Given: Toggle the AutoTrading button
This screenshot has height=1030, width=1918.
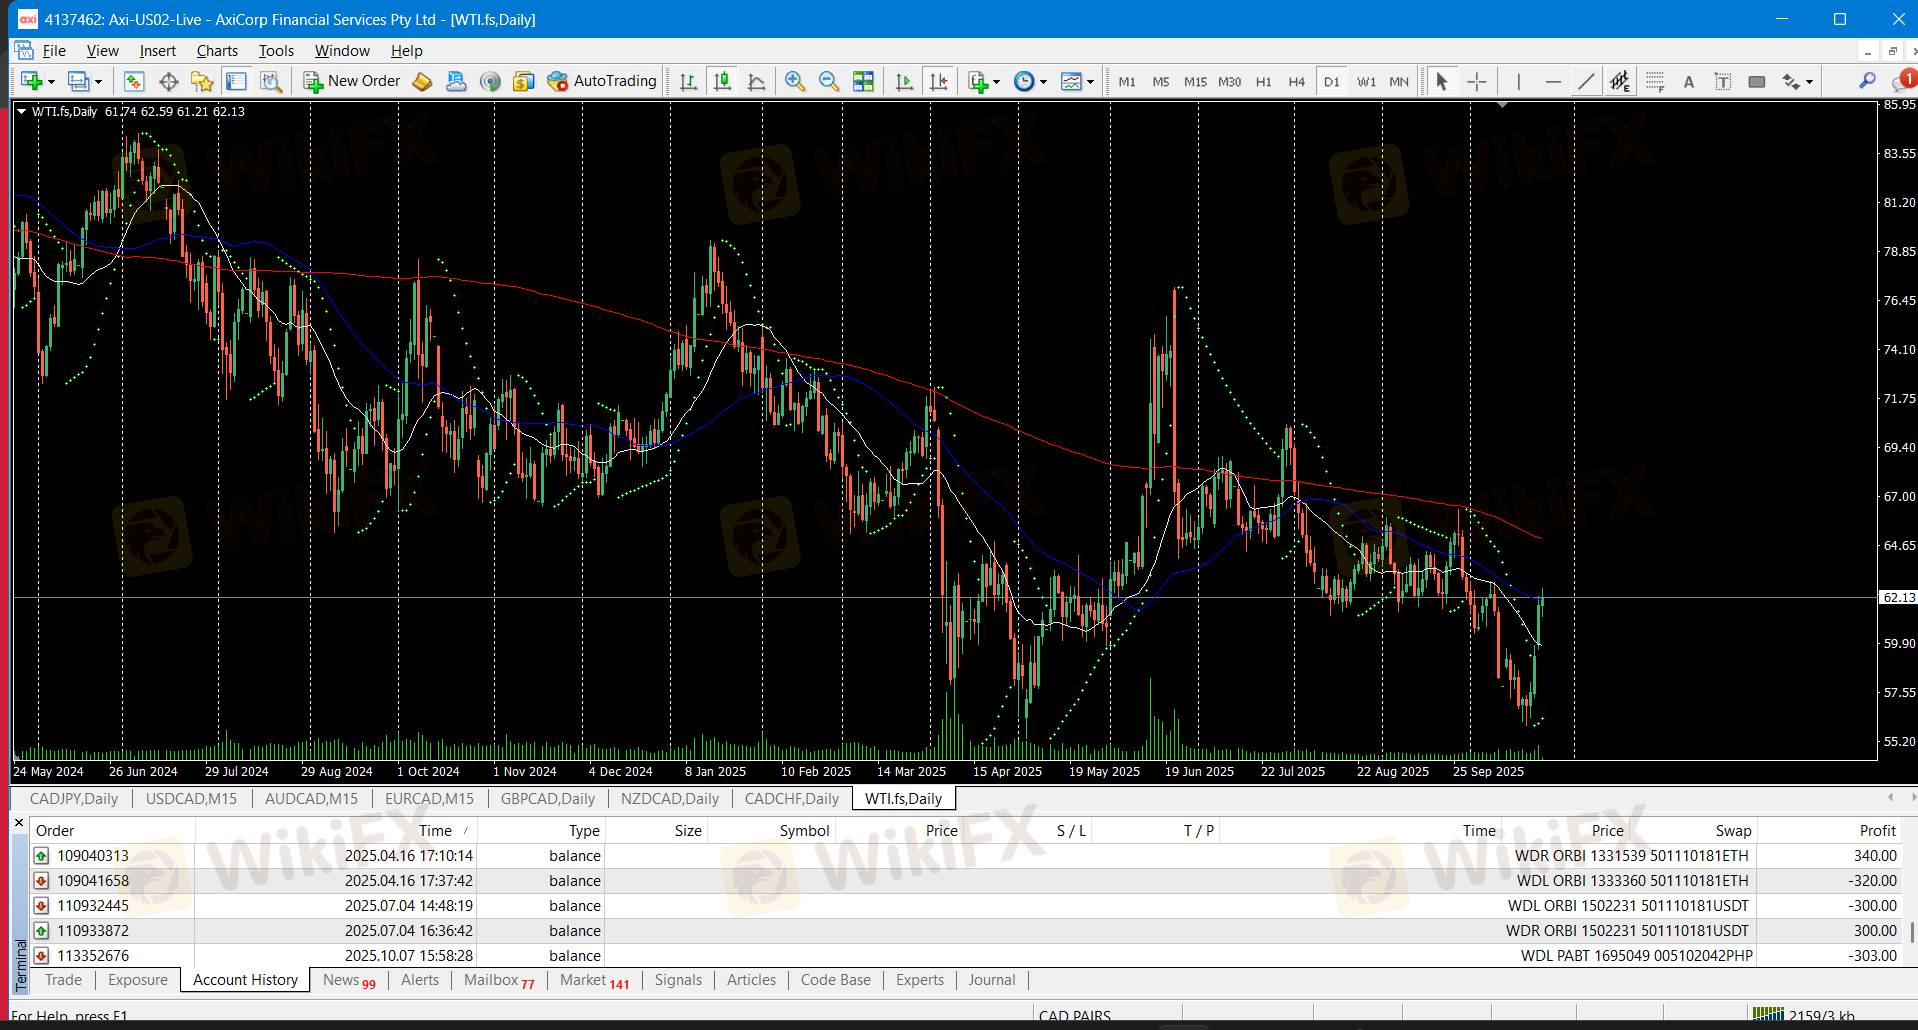Looking at the screenshot, I should [x=602, y=82].
